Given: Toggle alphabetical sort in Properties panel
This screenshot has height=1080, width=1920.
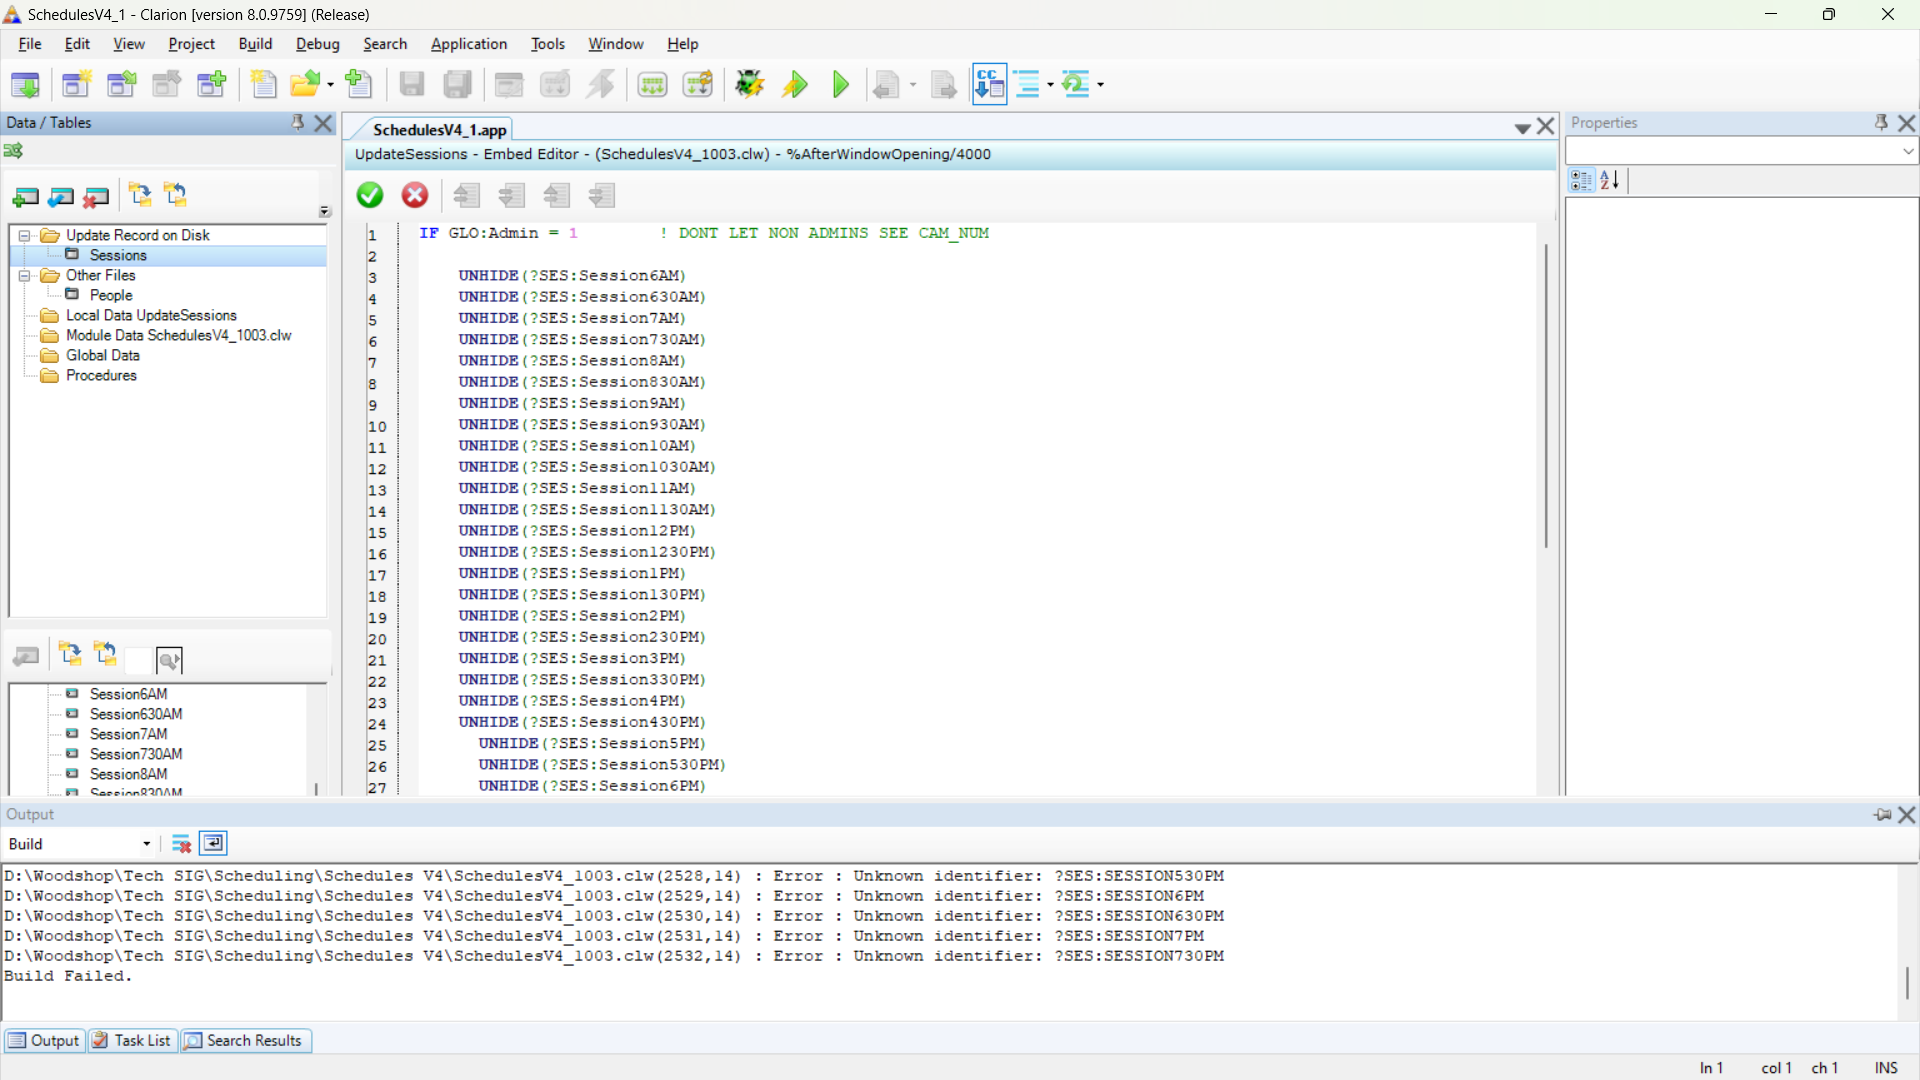Looking at the screenshot, I should (1609, 180).
